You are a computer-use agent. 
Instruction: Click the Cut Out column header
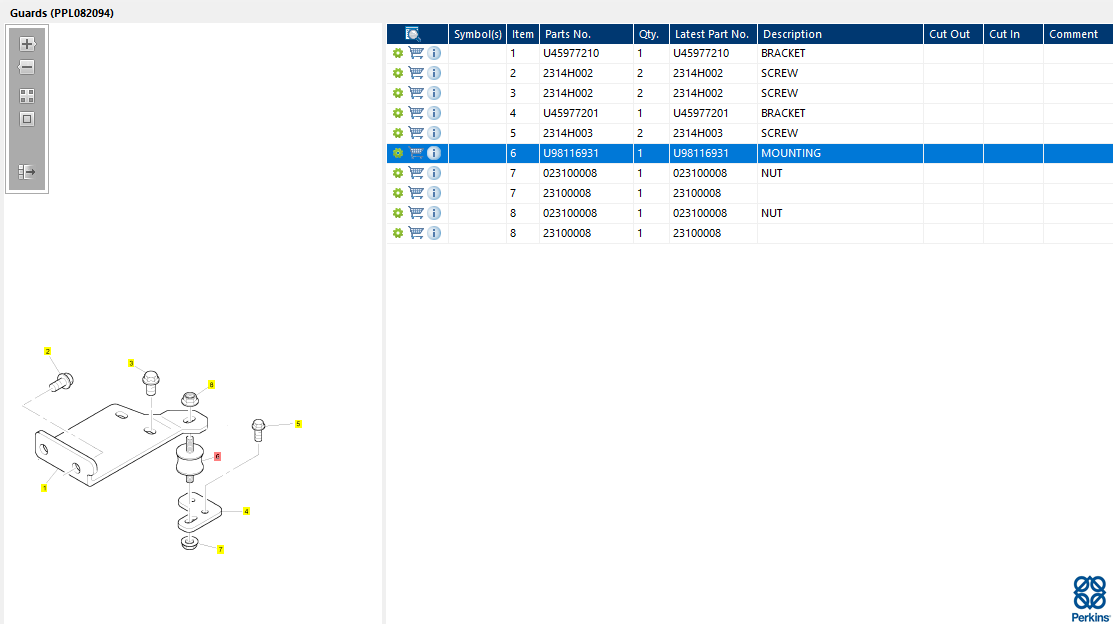pos(953,34)
